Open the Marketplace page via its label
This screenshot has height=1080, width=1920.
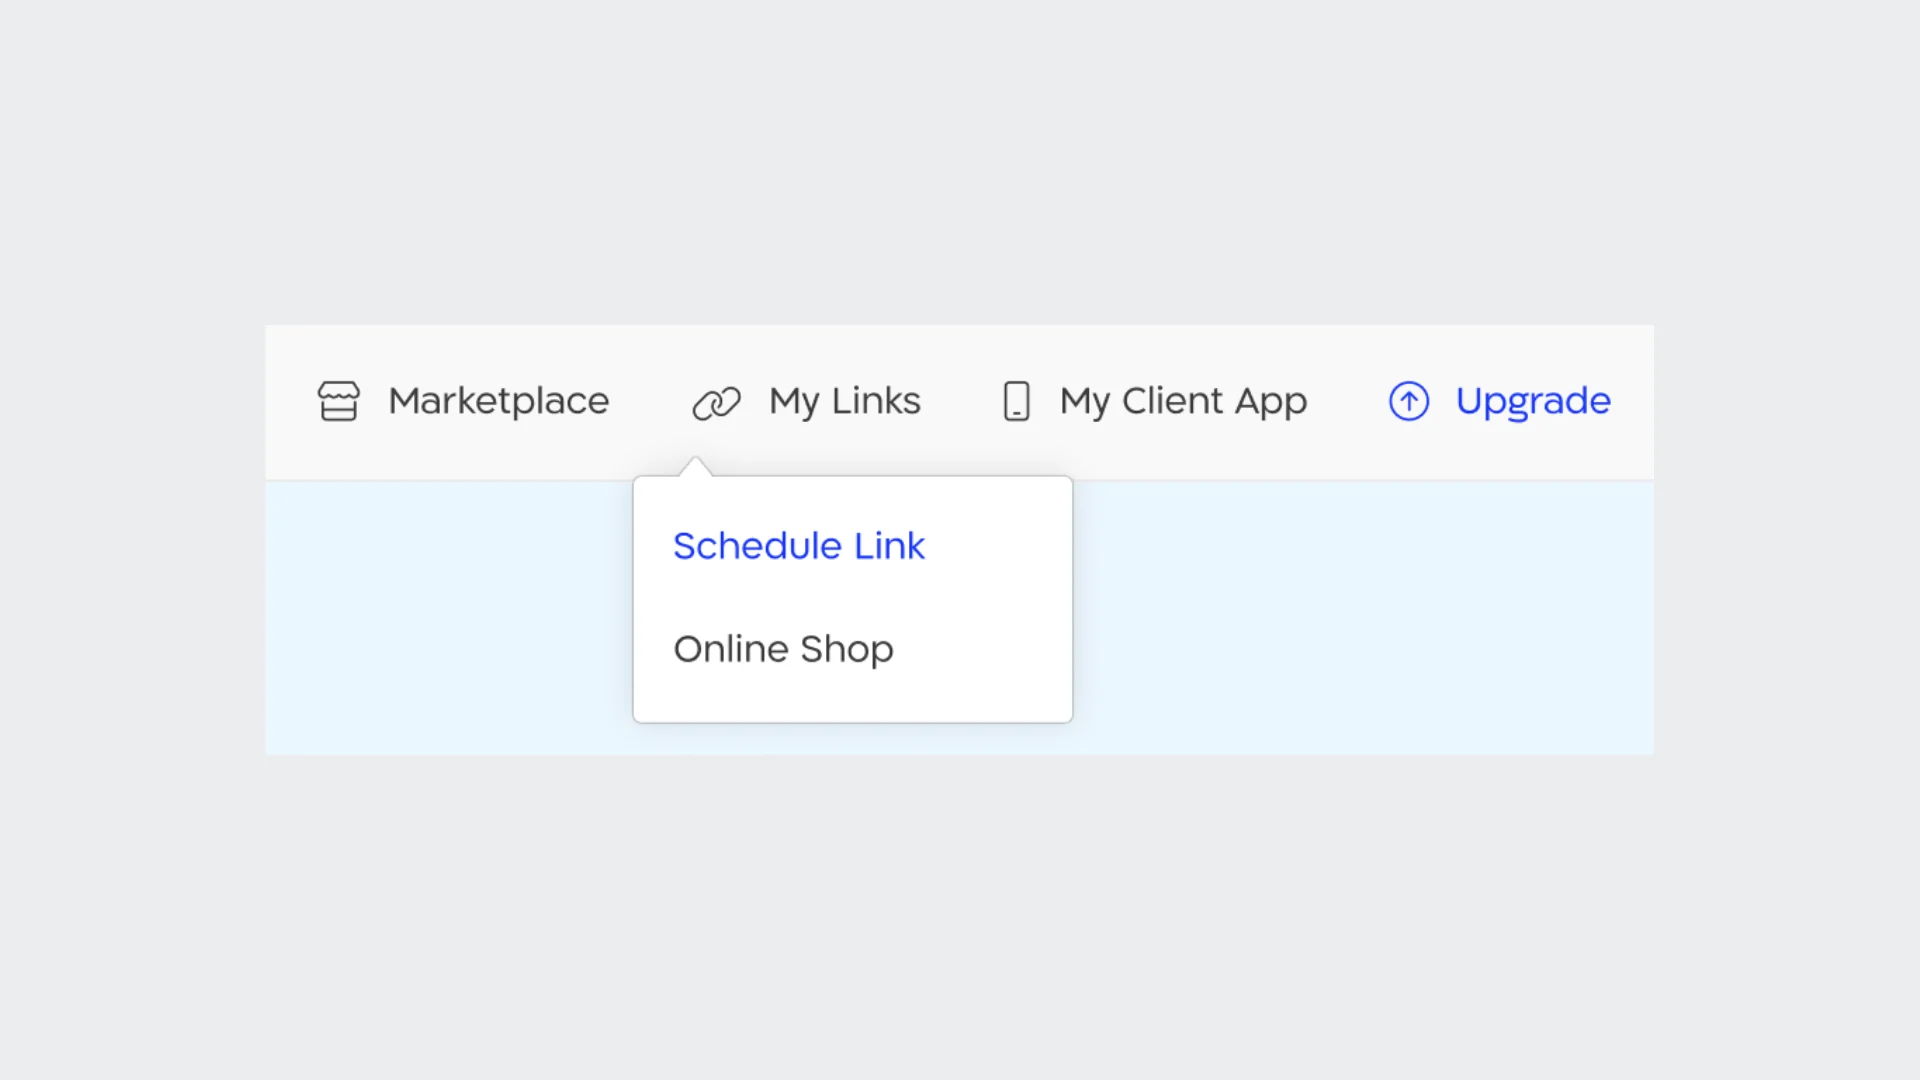click(x=498, y=401)
